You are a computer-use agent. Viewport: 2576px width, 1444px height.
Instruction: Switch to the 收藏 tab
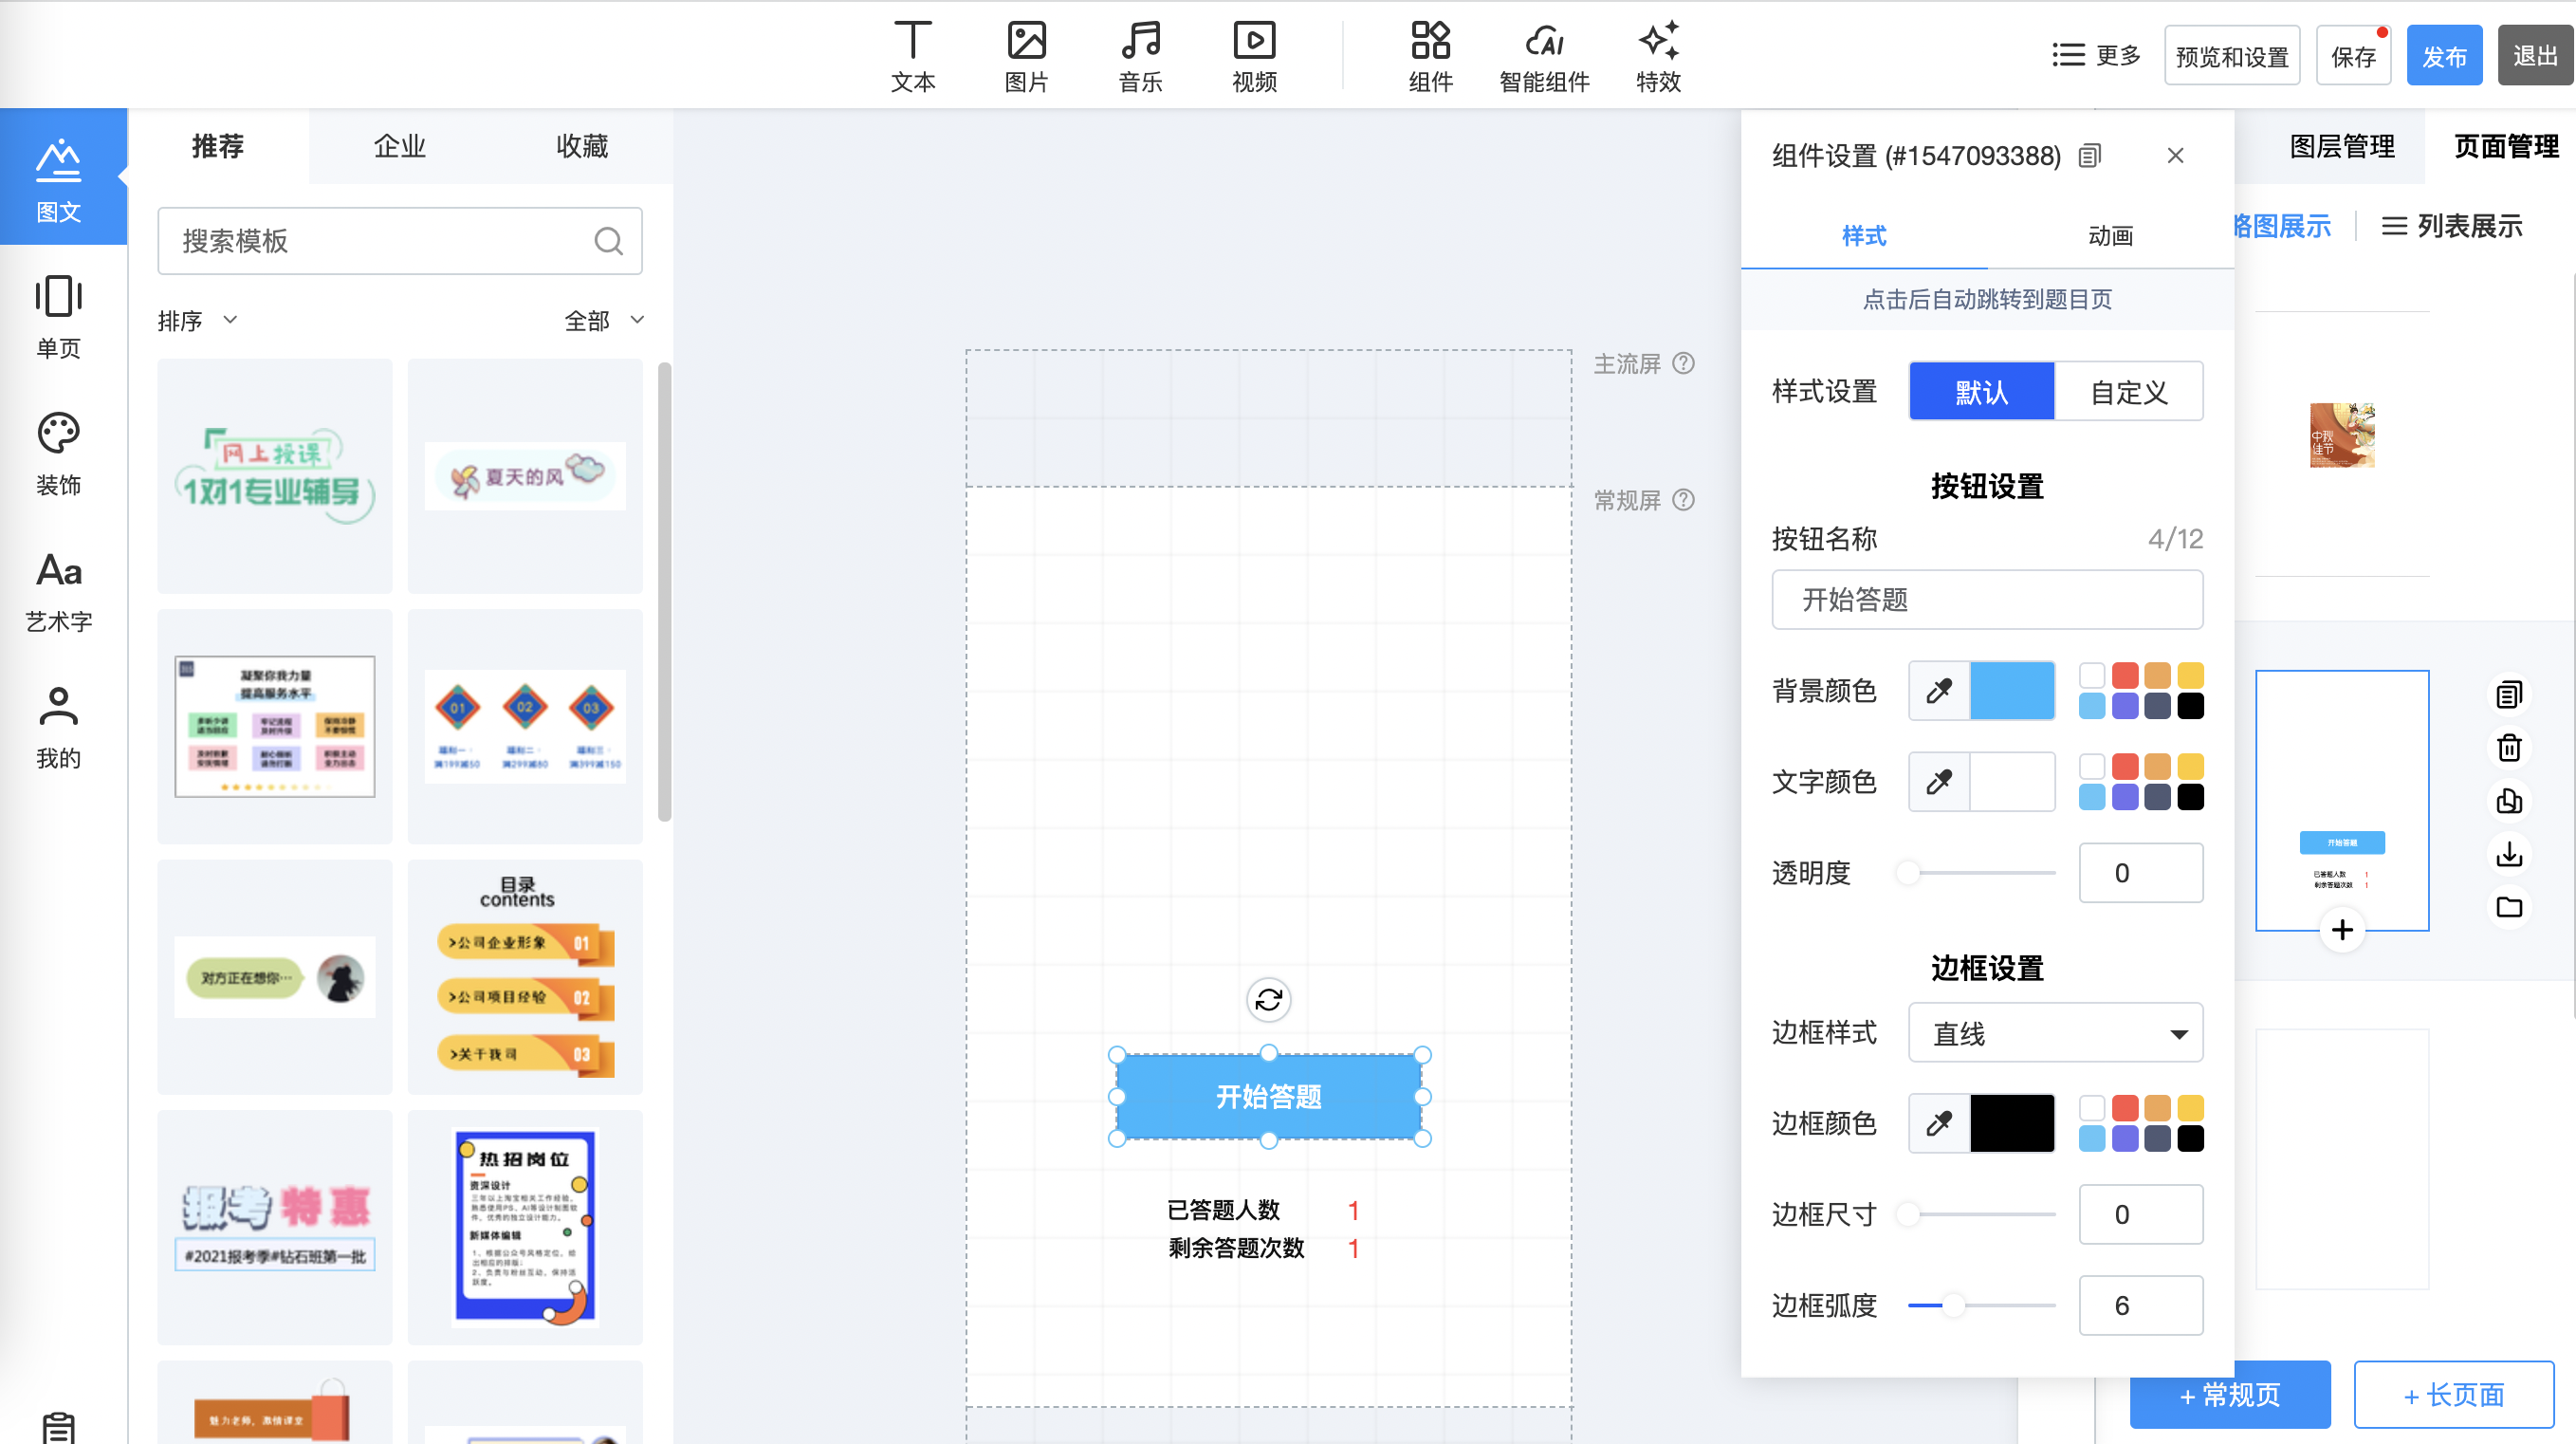click(582, 146)
